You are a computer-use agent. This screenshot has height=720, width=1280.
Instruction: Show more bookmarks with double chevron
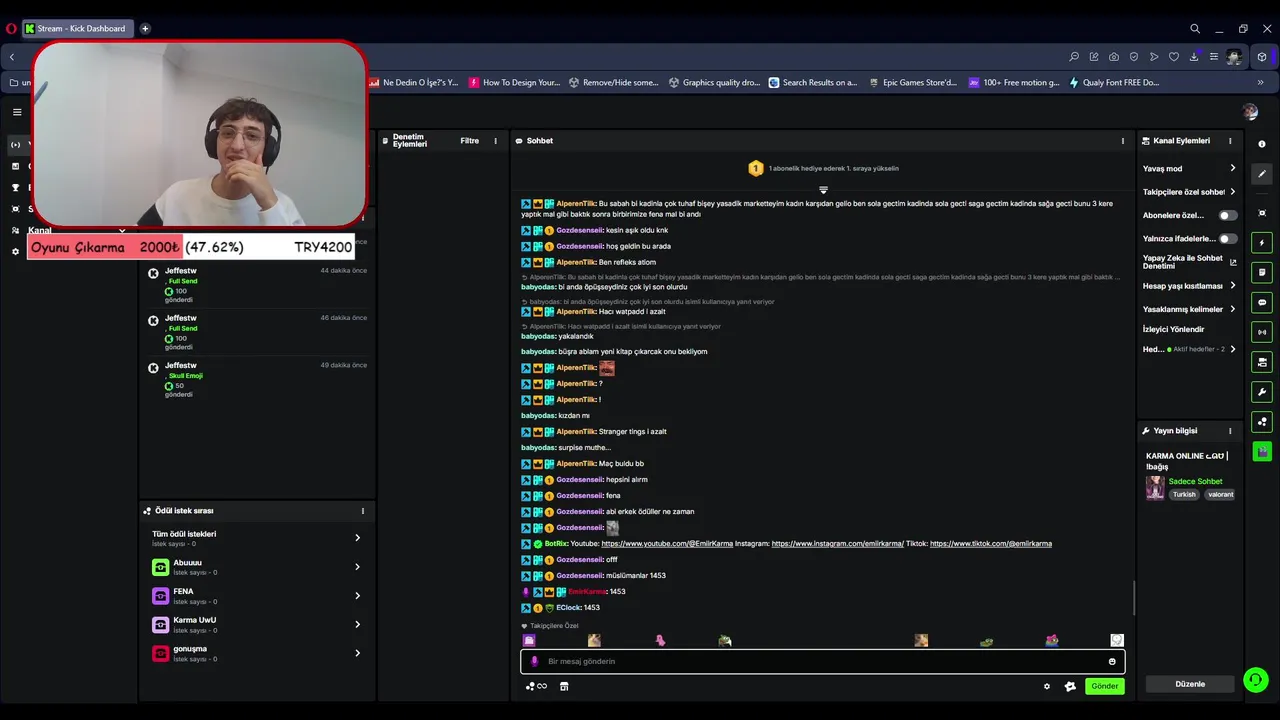1261,83
